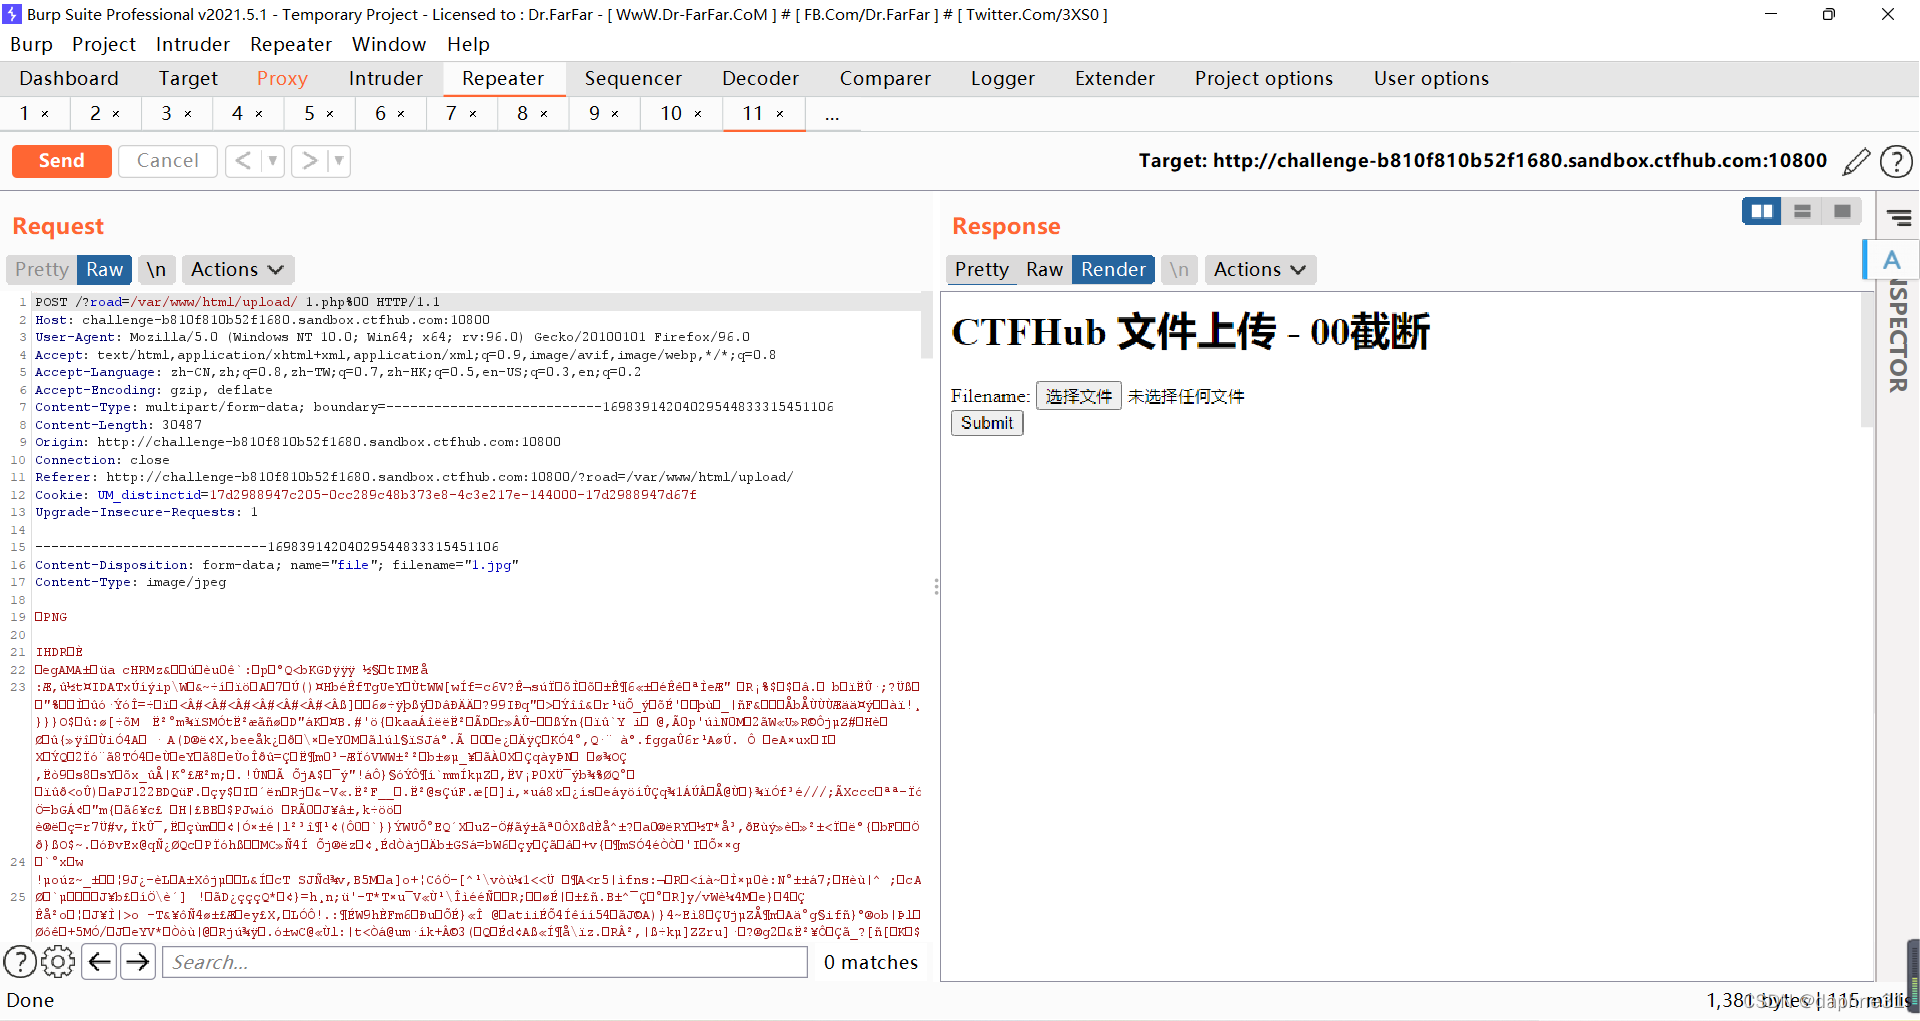Open the Repeater menu
The image size is (1920, 1021).
tap(291, 45)
